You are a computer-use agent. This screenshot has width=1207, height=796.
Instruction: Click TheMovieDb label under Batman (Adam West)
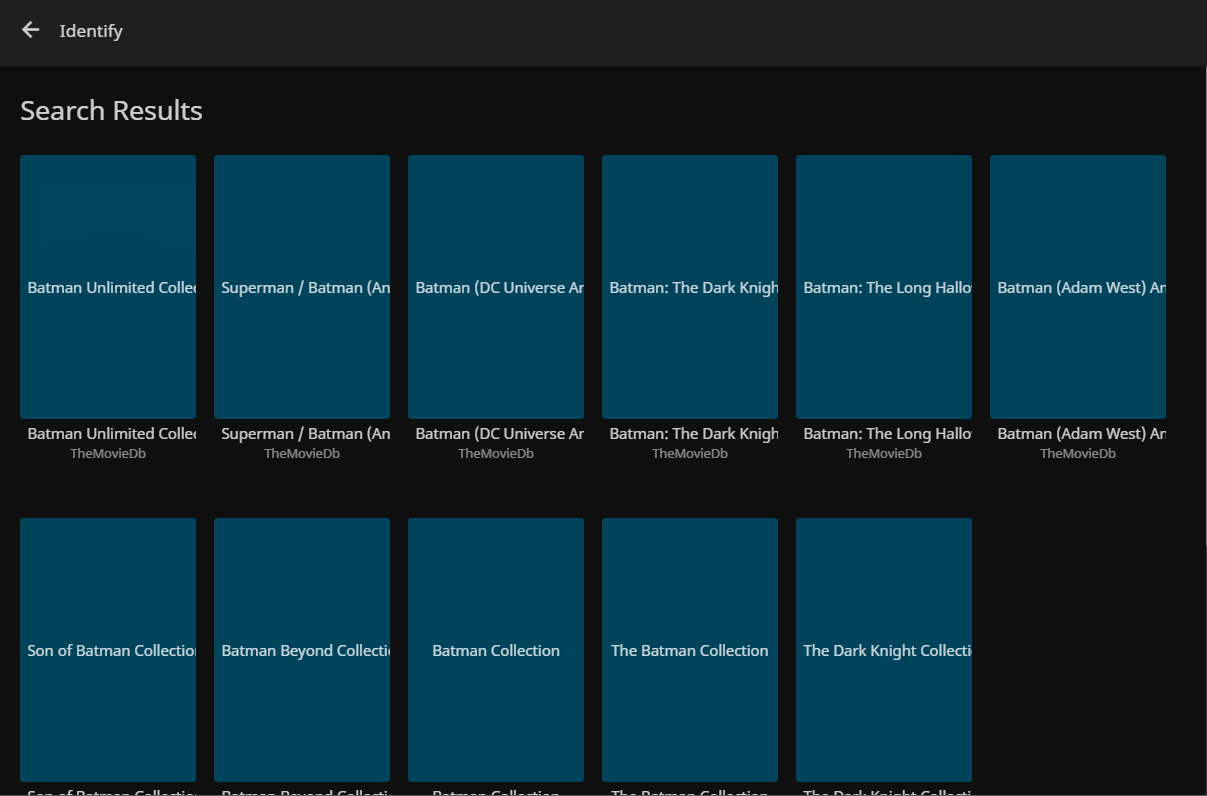1078,454
